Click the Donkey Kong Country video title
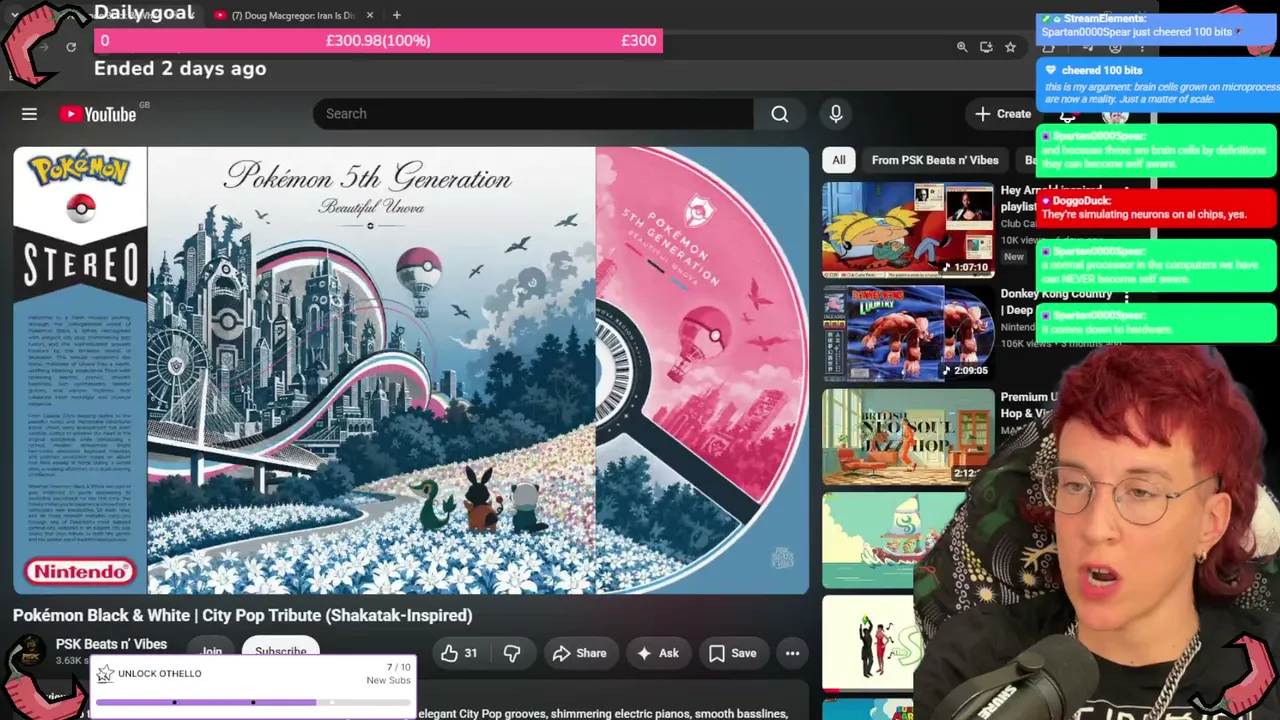1280x720 pixels. [1059, 302]
